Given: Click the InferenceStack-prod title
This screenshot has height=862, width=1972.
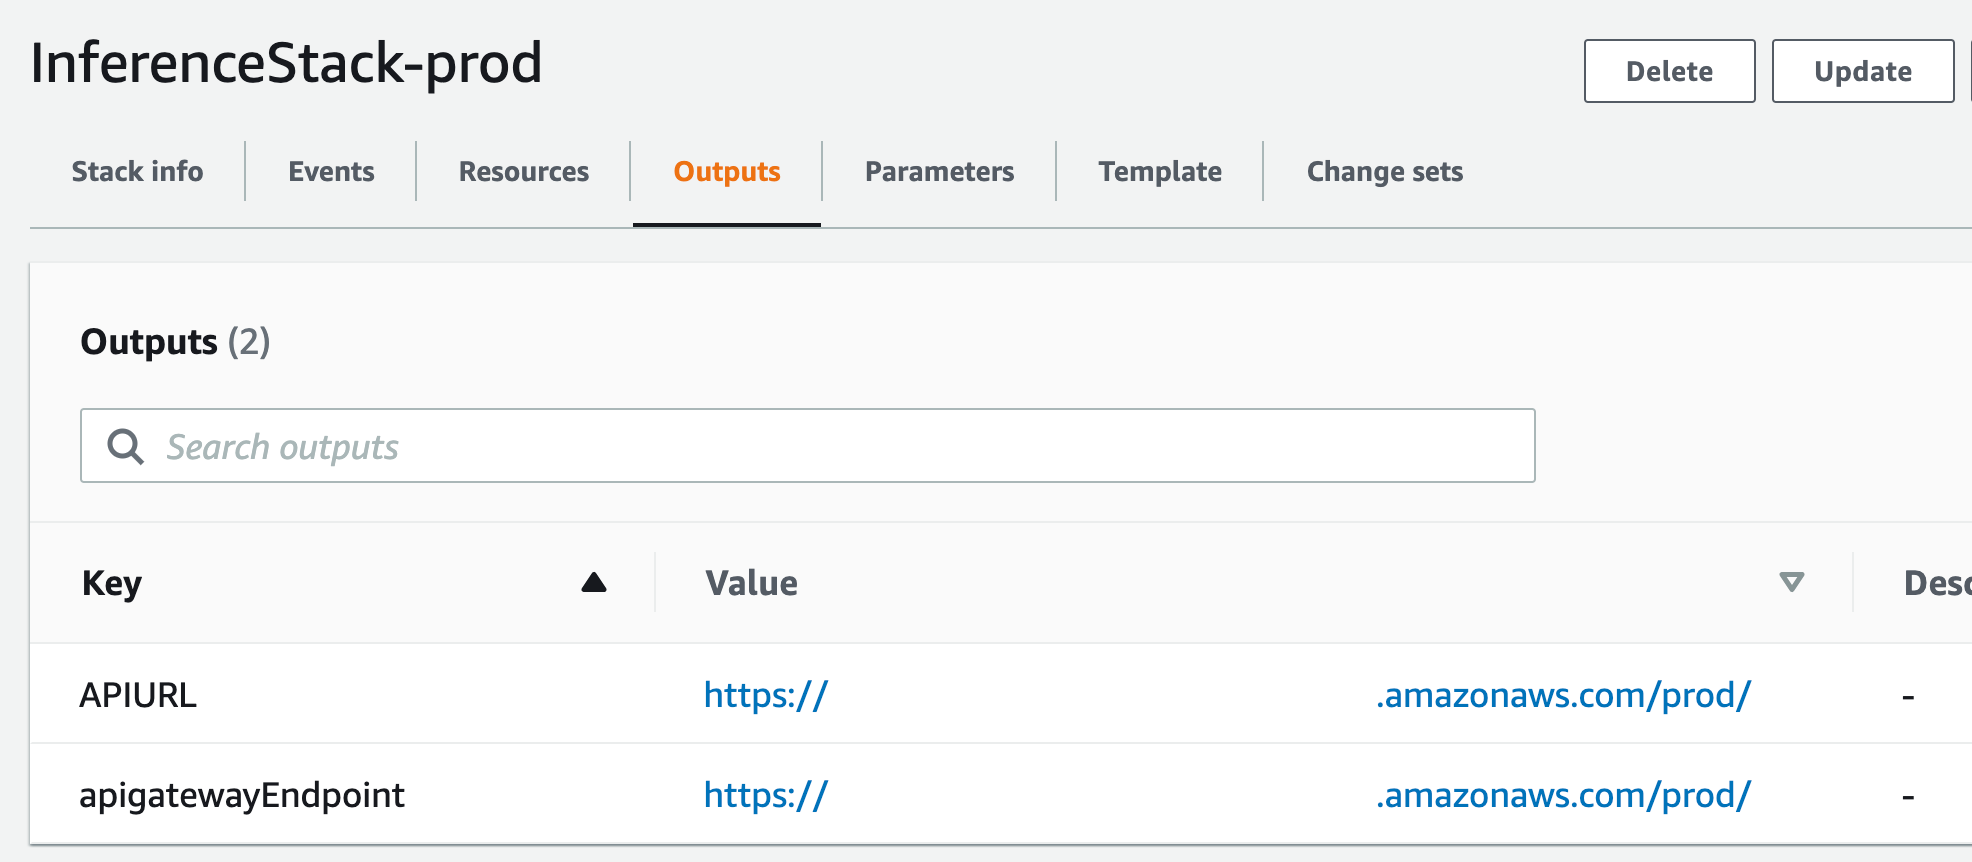Looking at the screenshot, I should click(x=286, y=63).
